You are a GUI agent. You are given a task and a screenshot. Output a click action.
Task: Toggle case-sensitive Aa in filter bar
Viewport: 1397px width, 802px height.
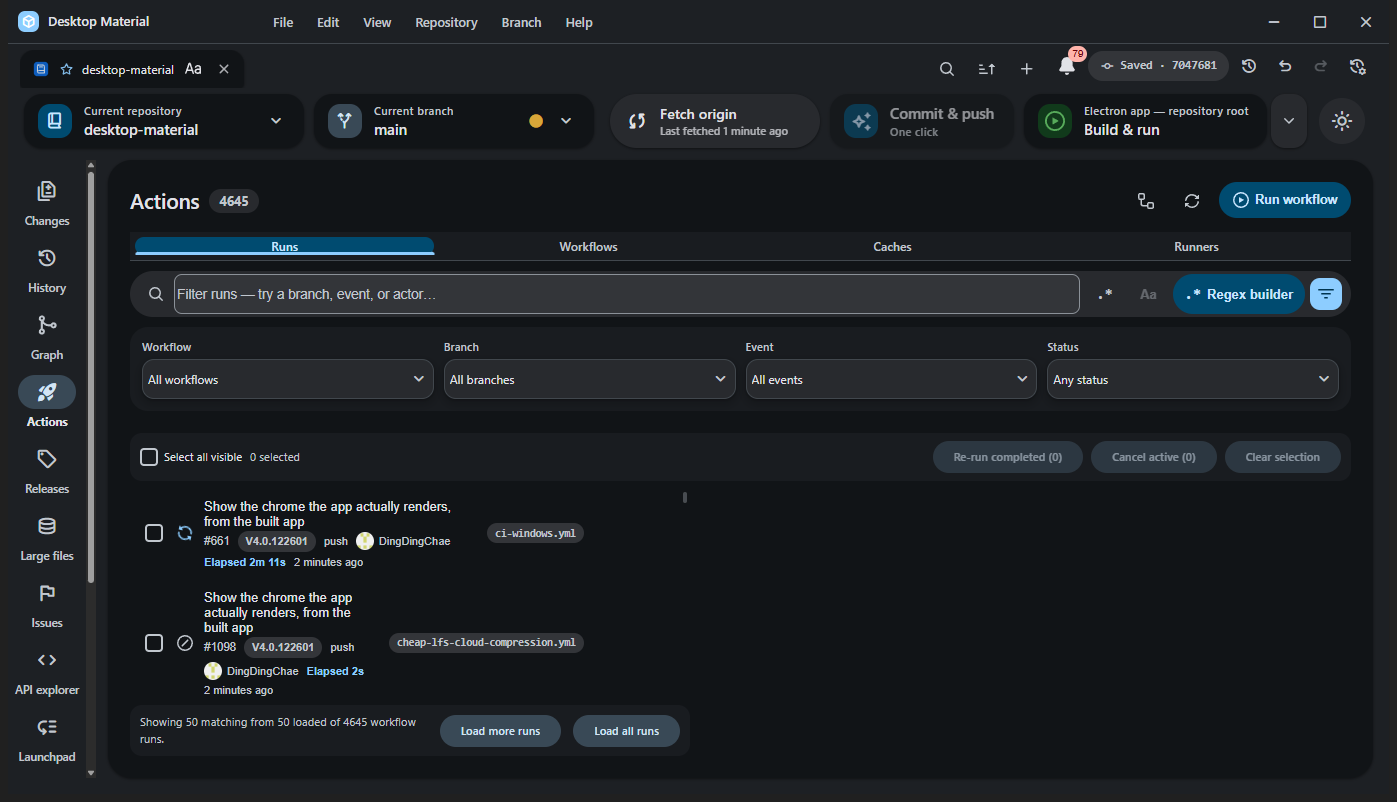pyautogui.click(x=1148, y=294)
